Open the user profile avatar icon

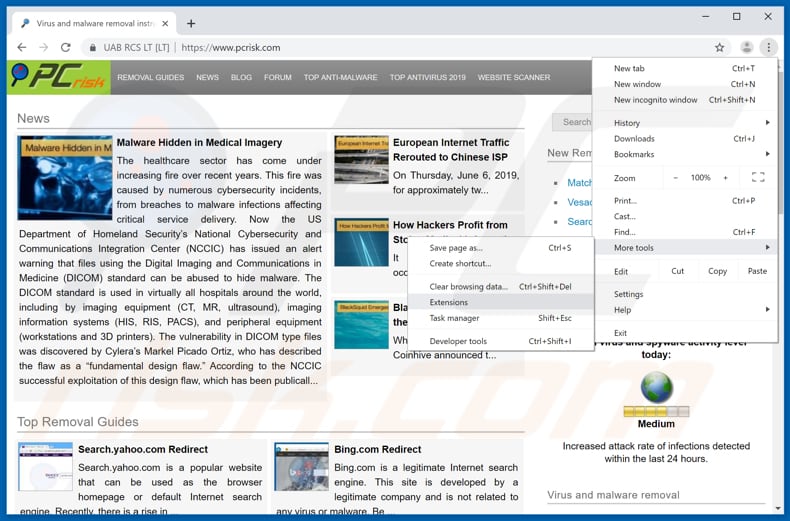[746, 47]
